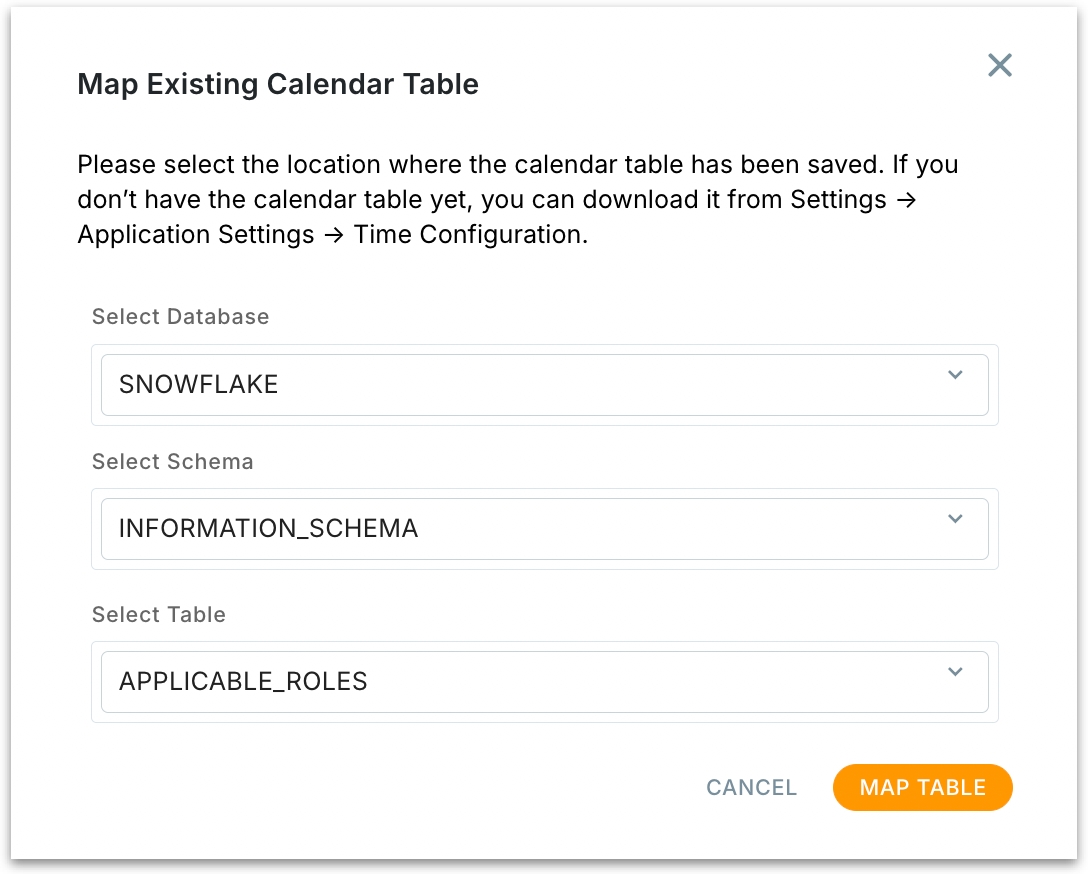This screenshot has height=874, width=1088.
Task: Expand the schema dropdown showing INFORMATION_SCHEMA
Action: pos(544,529)
